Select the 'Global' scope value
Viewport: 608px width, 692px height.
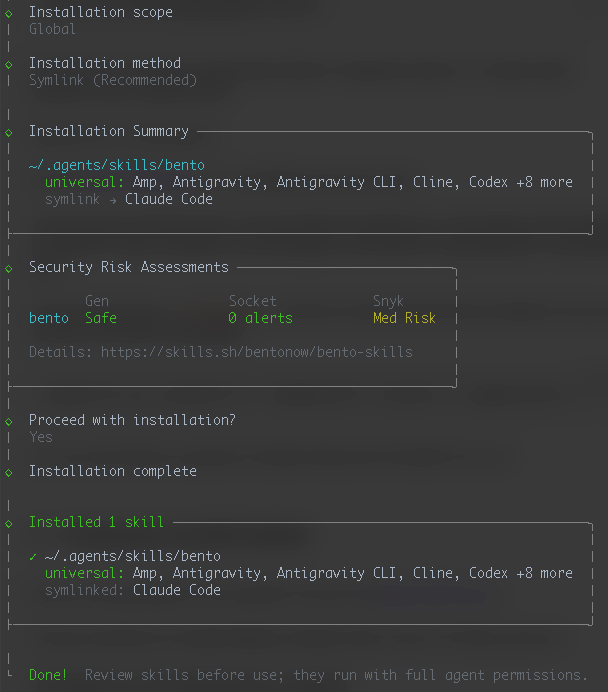click(x=52, y=29)
